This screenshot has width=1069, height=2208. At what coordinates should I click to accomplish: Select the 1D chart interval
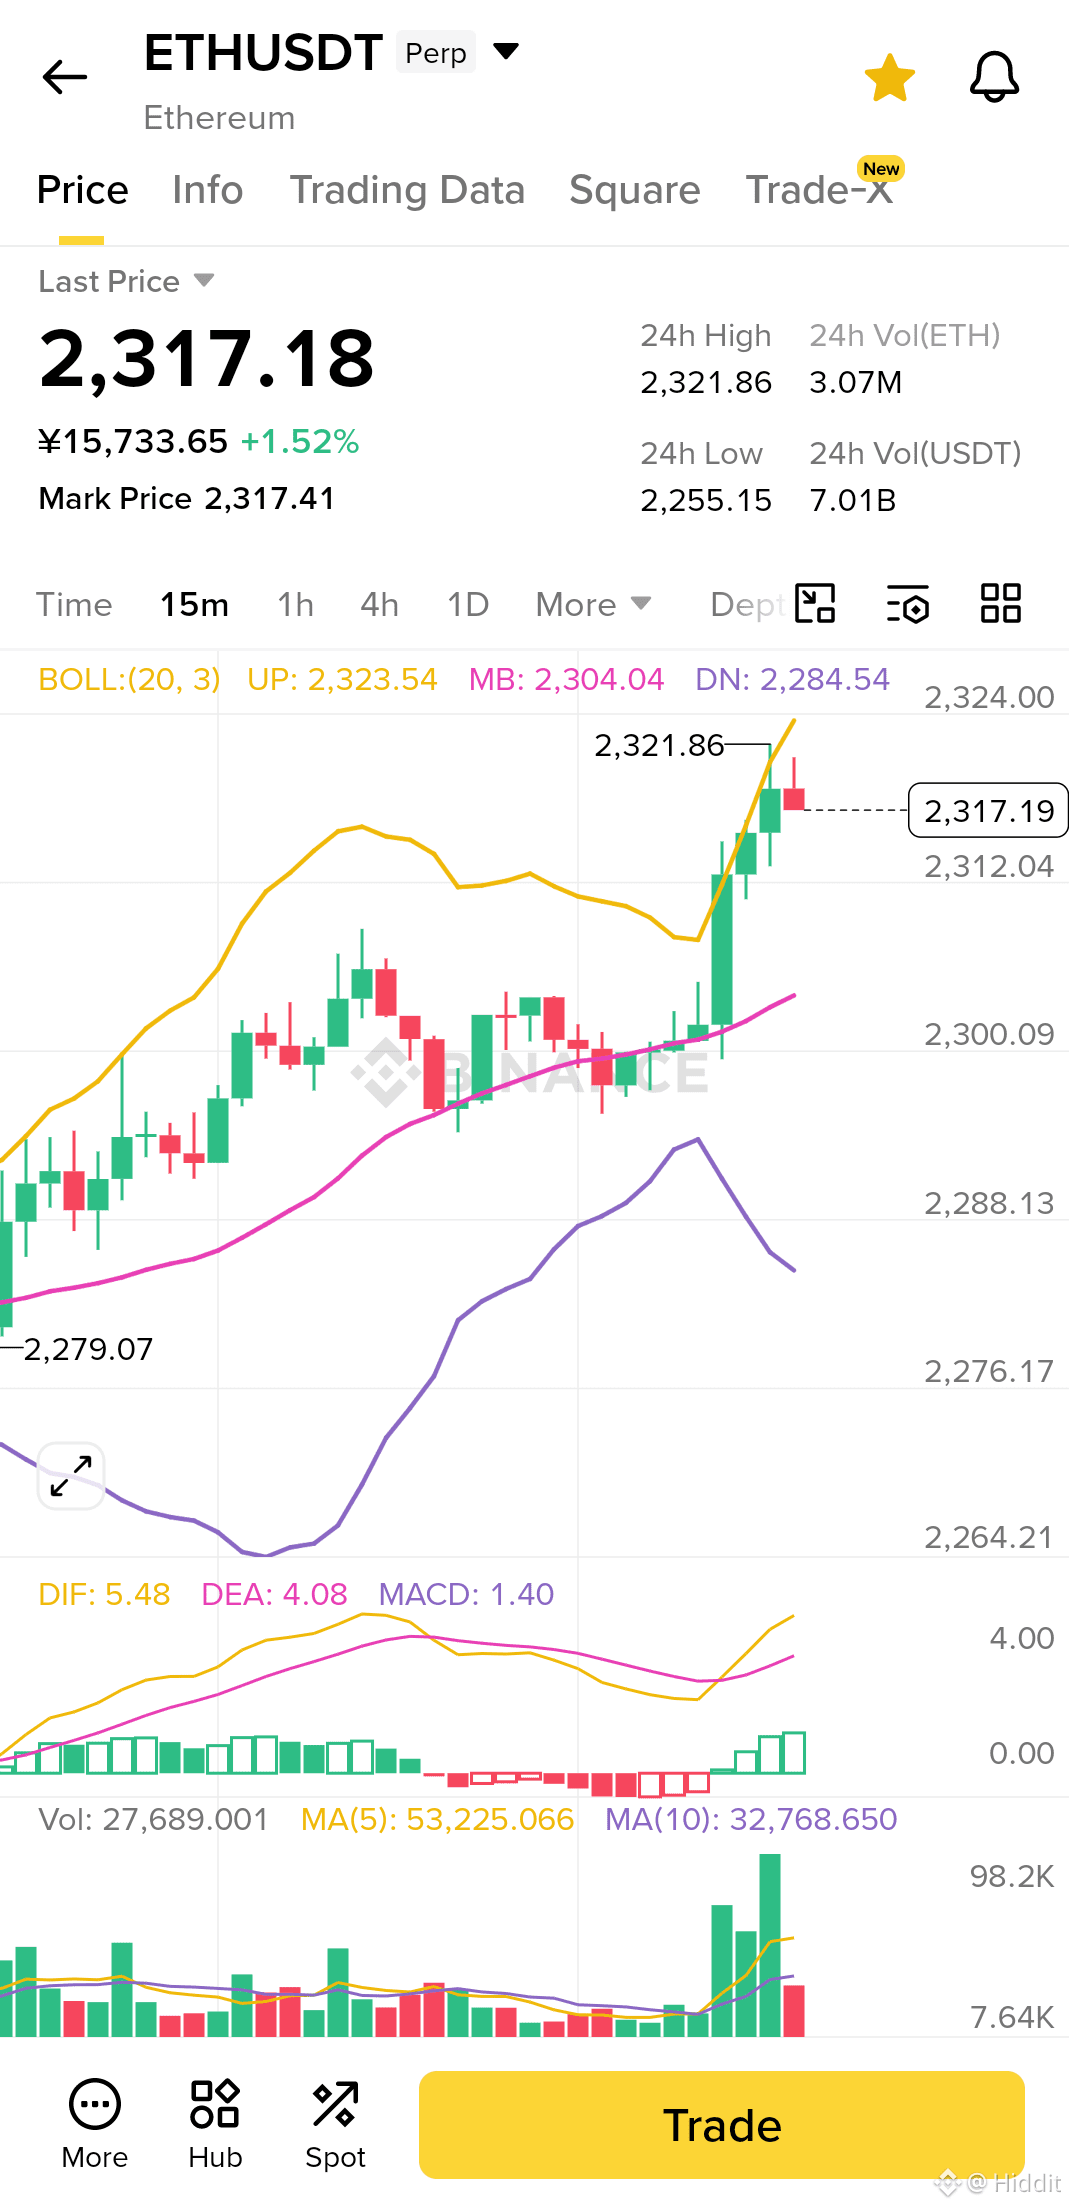467,604
